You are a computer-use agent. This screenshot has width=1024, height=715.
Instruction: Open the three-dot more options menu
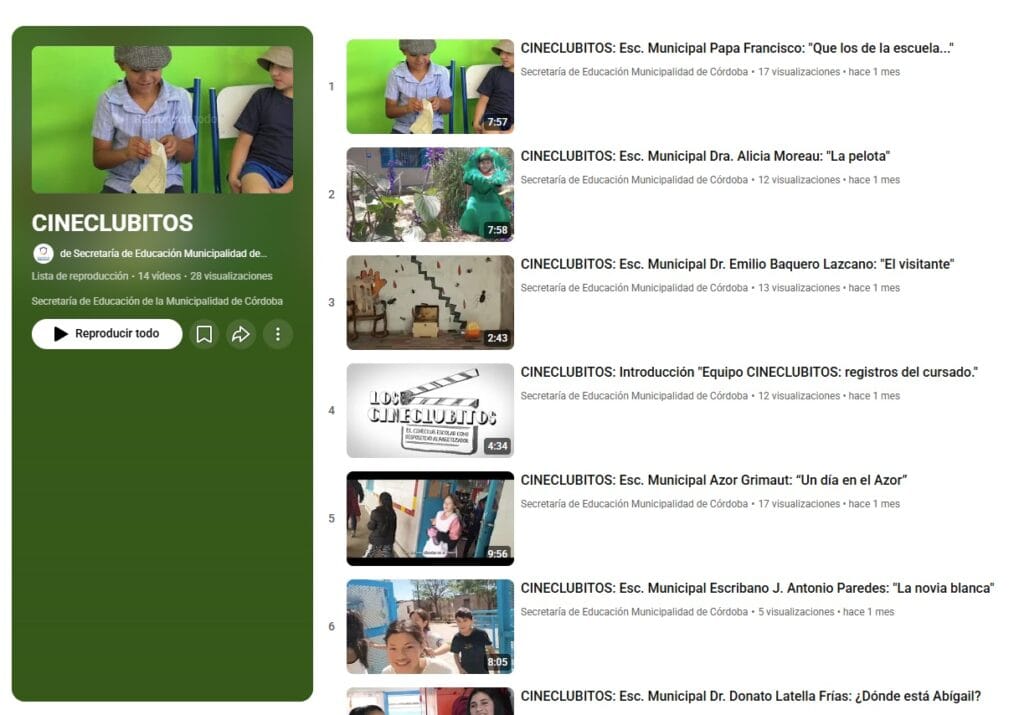pyautogui.click(x=278, y=334)
